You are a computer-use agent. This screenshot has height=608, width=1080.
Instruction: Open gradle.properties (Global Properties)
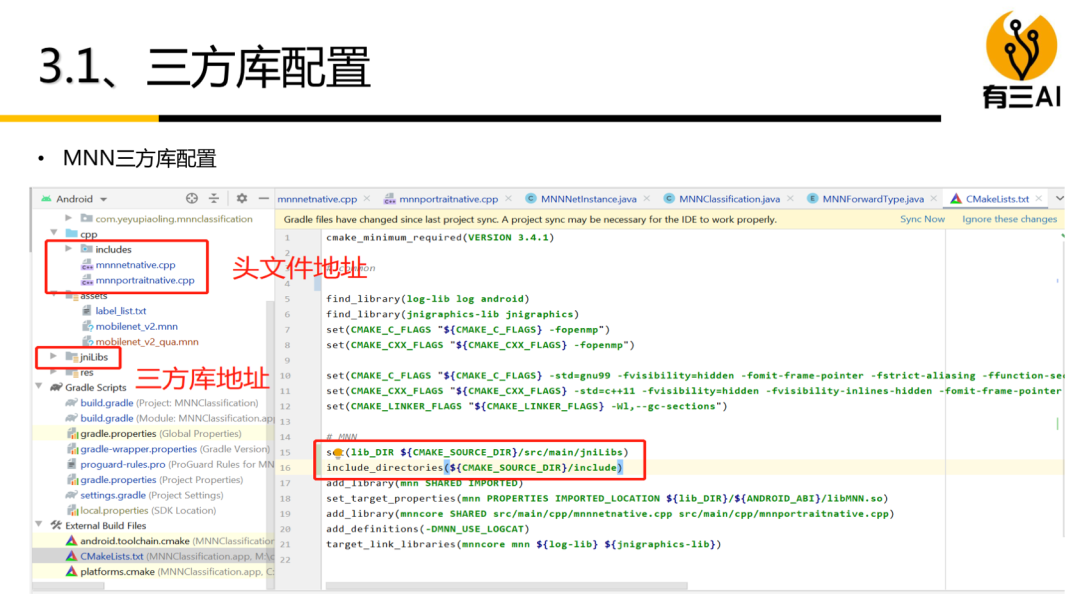tap(160, 434)
